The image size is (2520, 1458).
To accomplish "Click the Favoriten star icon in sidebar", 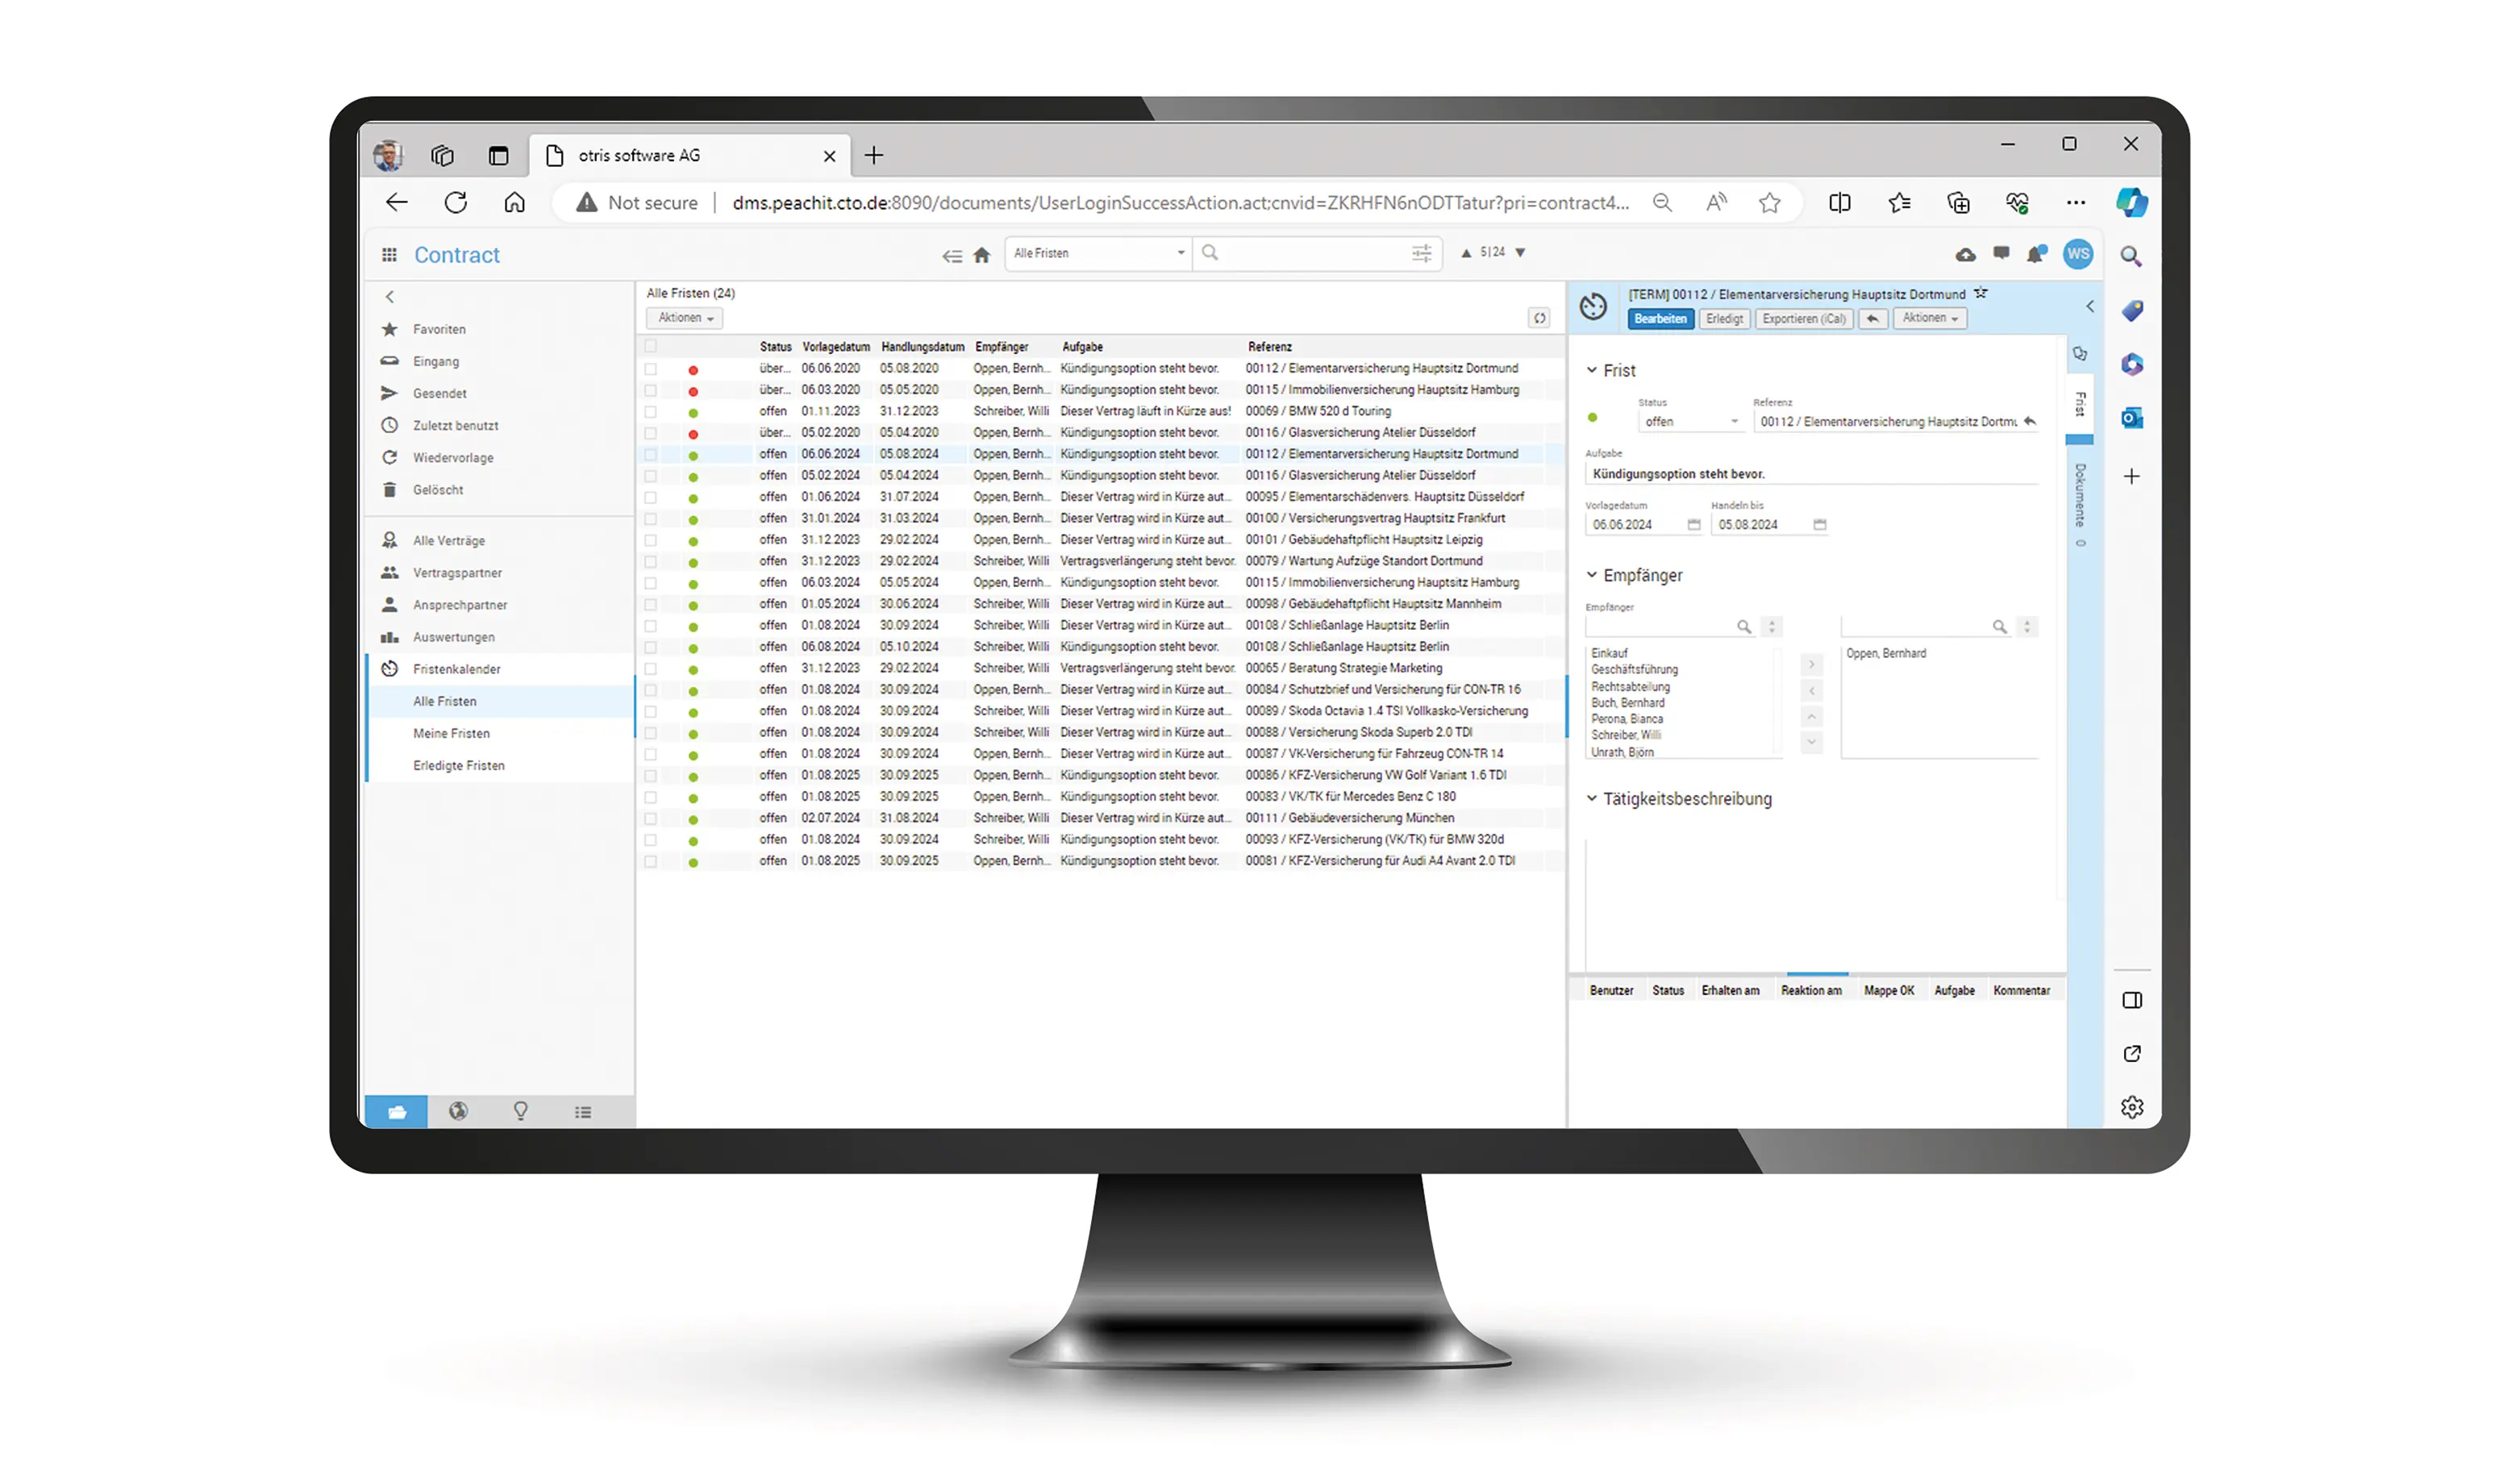I will pyautogui.click(x=390, y=329).
